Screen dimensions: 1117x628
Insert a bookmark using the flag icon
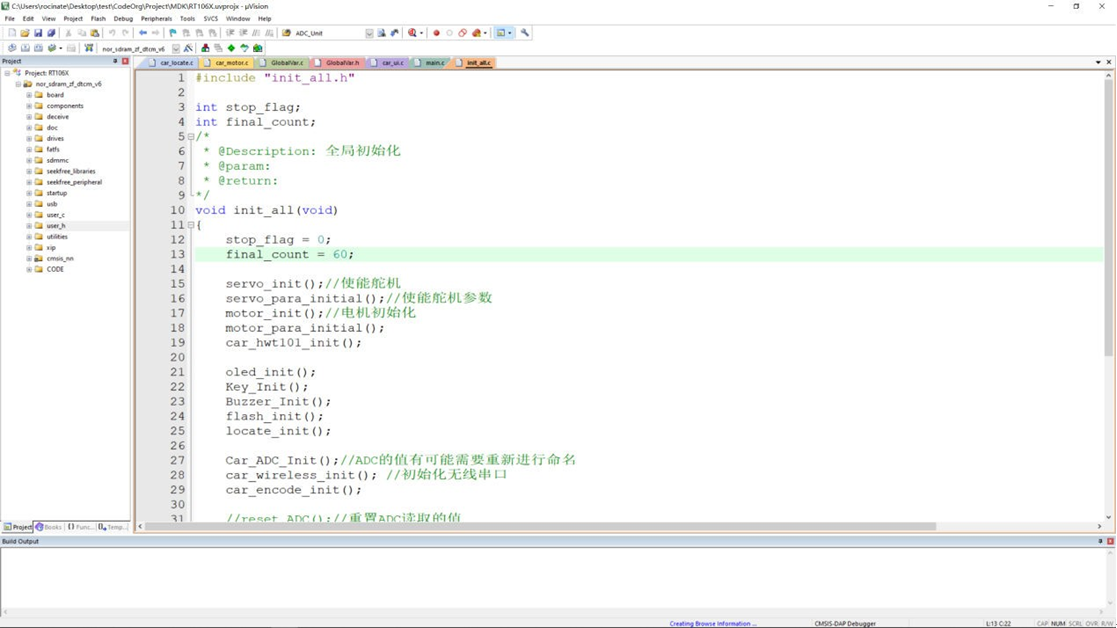(x=172, y=33)
